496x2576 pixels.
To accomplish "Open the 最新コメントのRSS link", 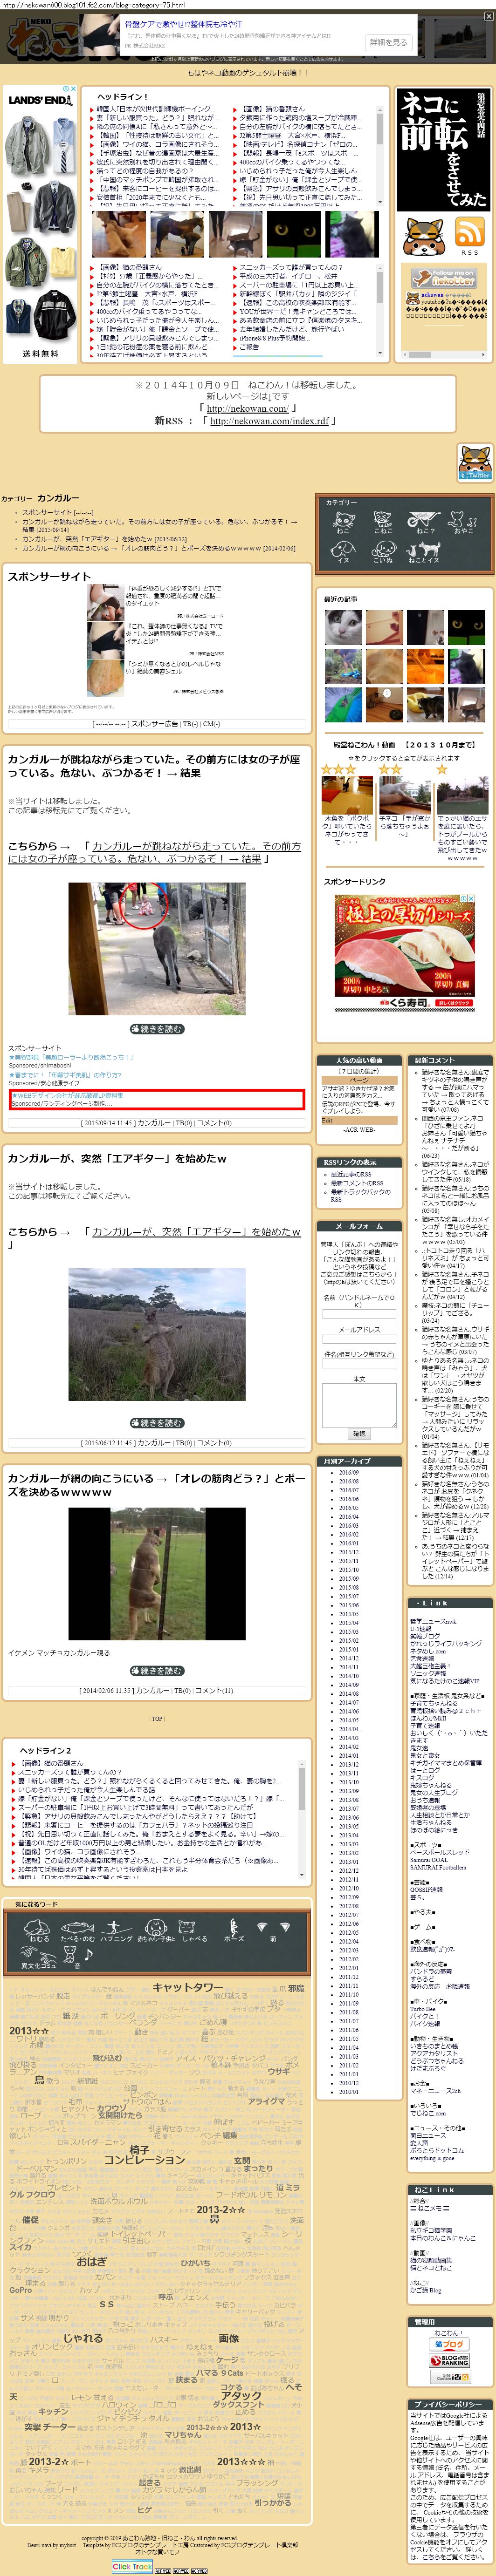I will point(357,1183).
